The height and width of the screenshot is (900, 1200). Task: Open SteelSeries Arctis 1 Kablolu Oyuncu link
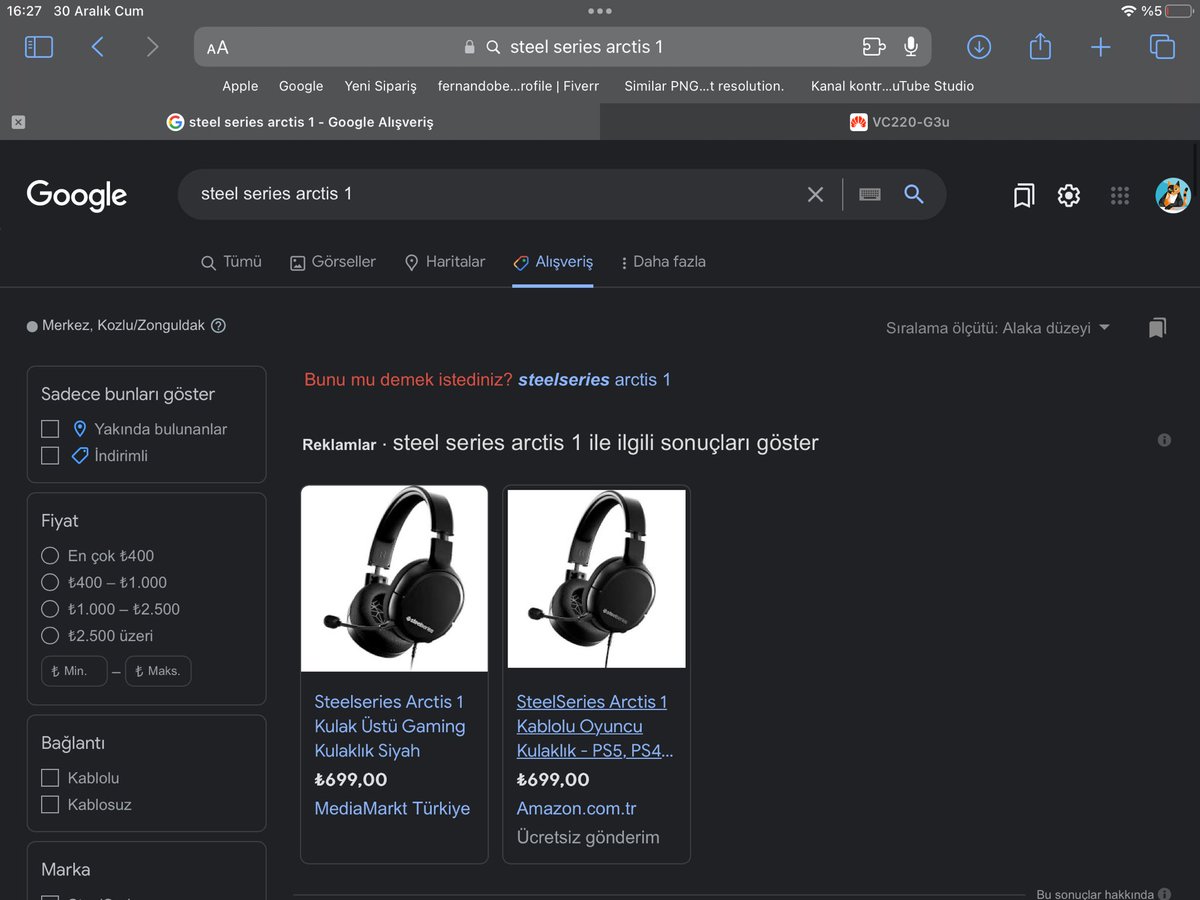pos(594,726)
